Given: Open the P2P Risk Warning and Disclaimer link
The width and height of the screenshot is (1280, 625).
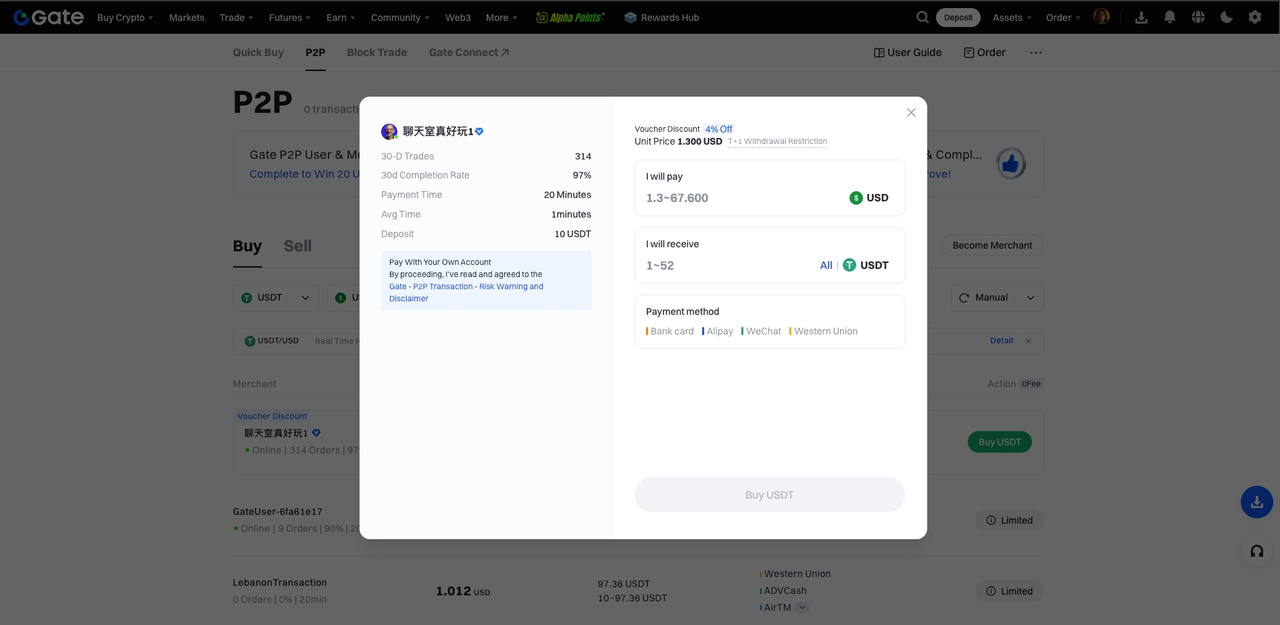Looking at the screenshot, I should (x=466, y=292).
